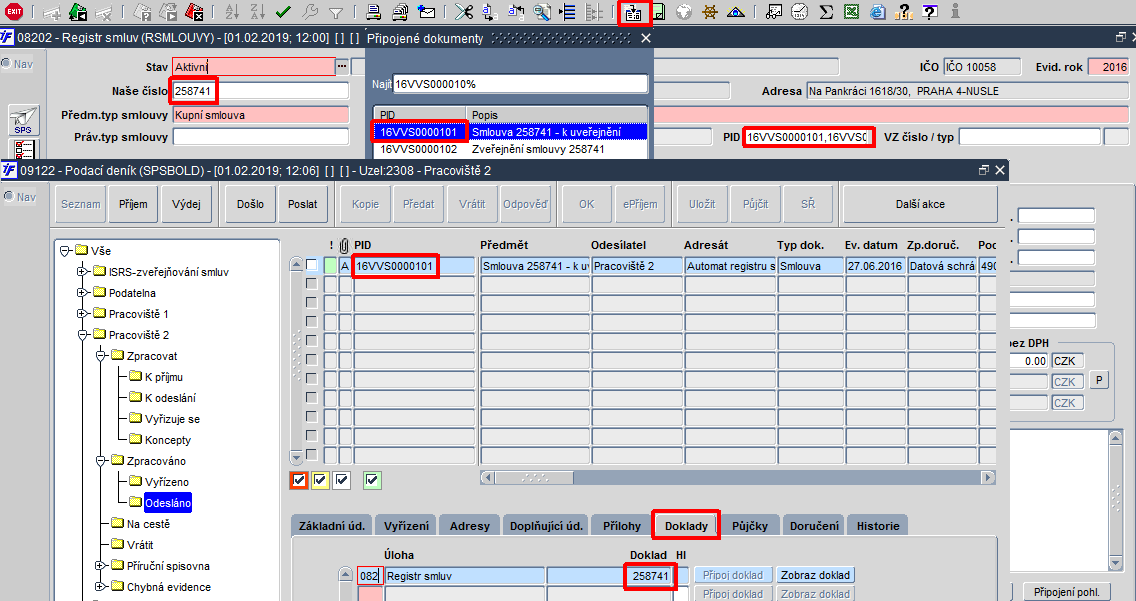1136x601 pixels.
Task: Click the ship's wheel icon
Action: (x=710, y=12)
